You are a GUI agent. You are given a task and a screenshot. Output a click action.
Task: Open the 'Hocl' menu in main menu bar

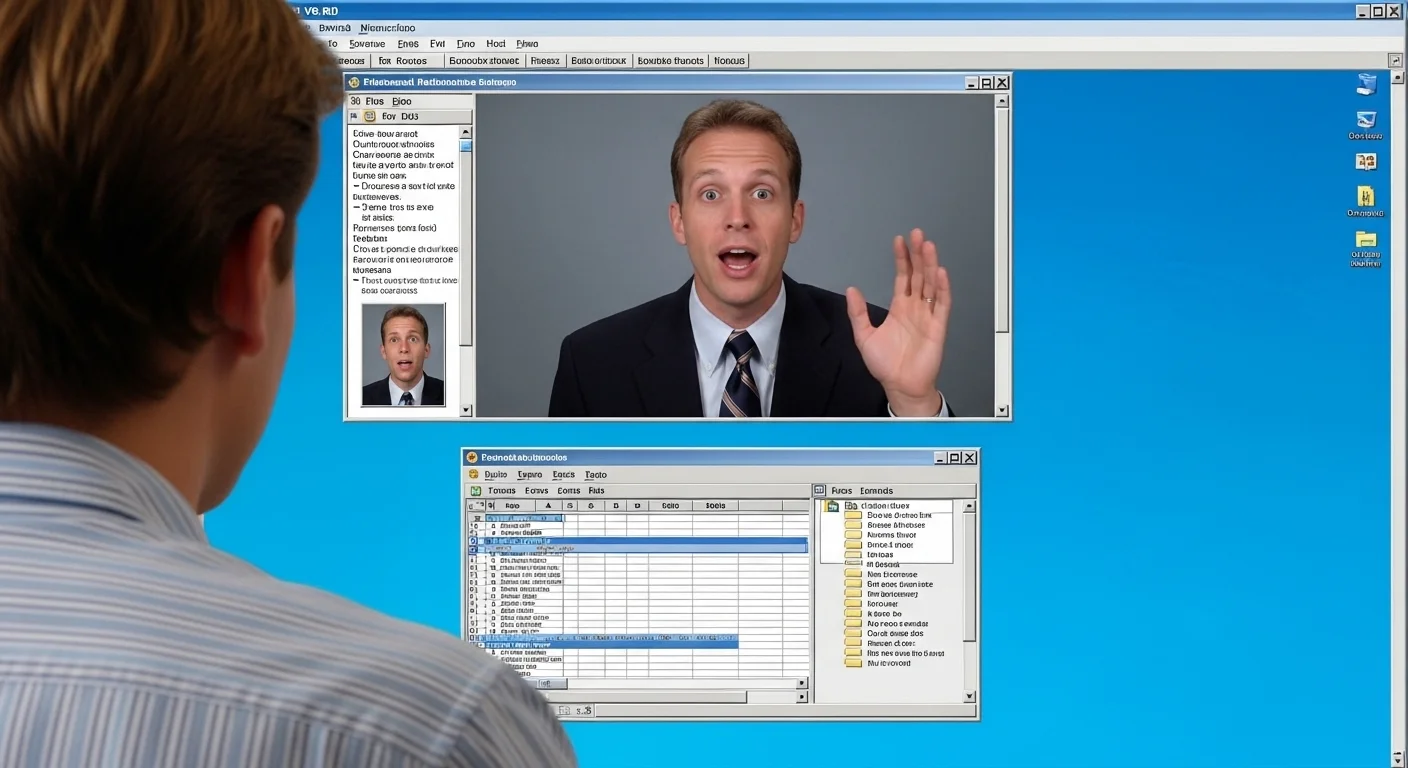495,44
